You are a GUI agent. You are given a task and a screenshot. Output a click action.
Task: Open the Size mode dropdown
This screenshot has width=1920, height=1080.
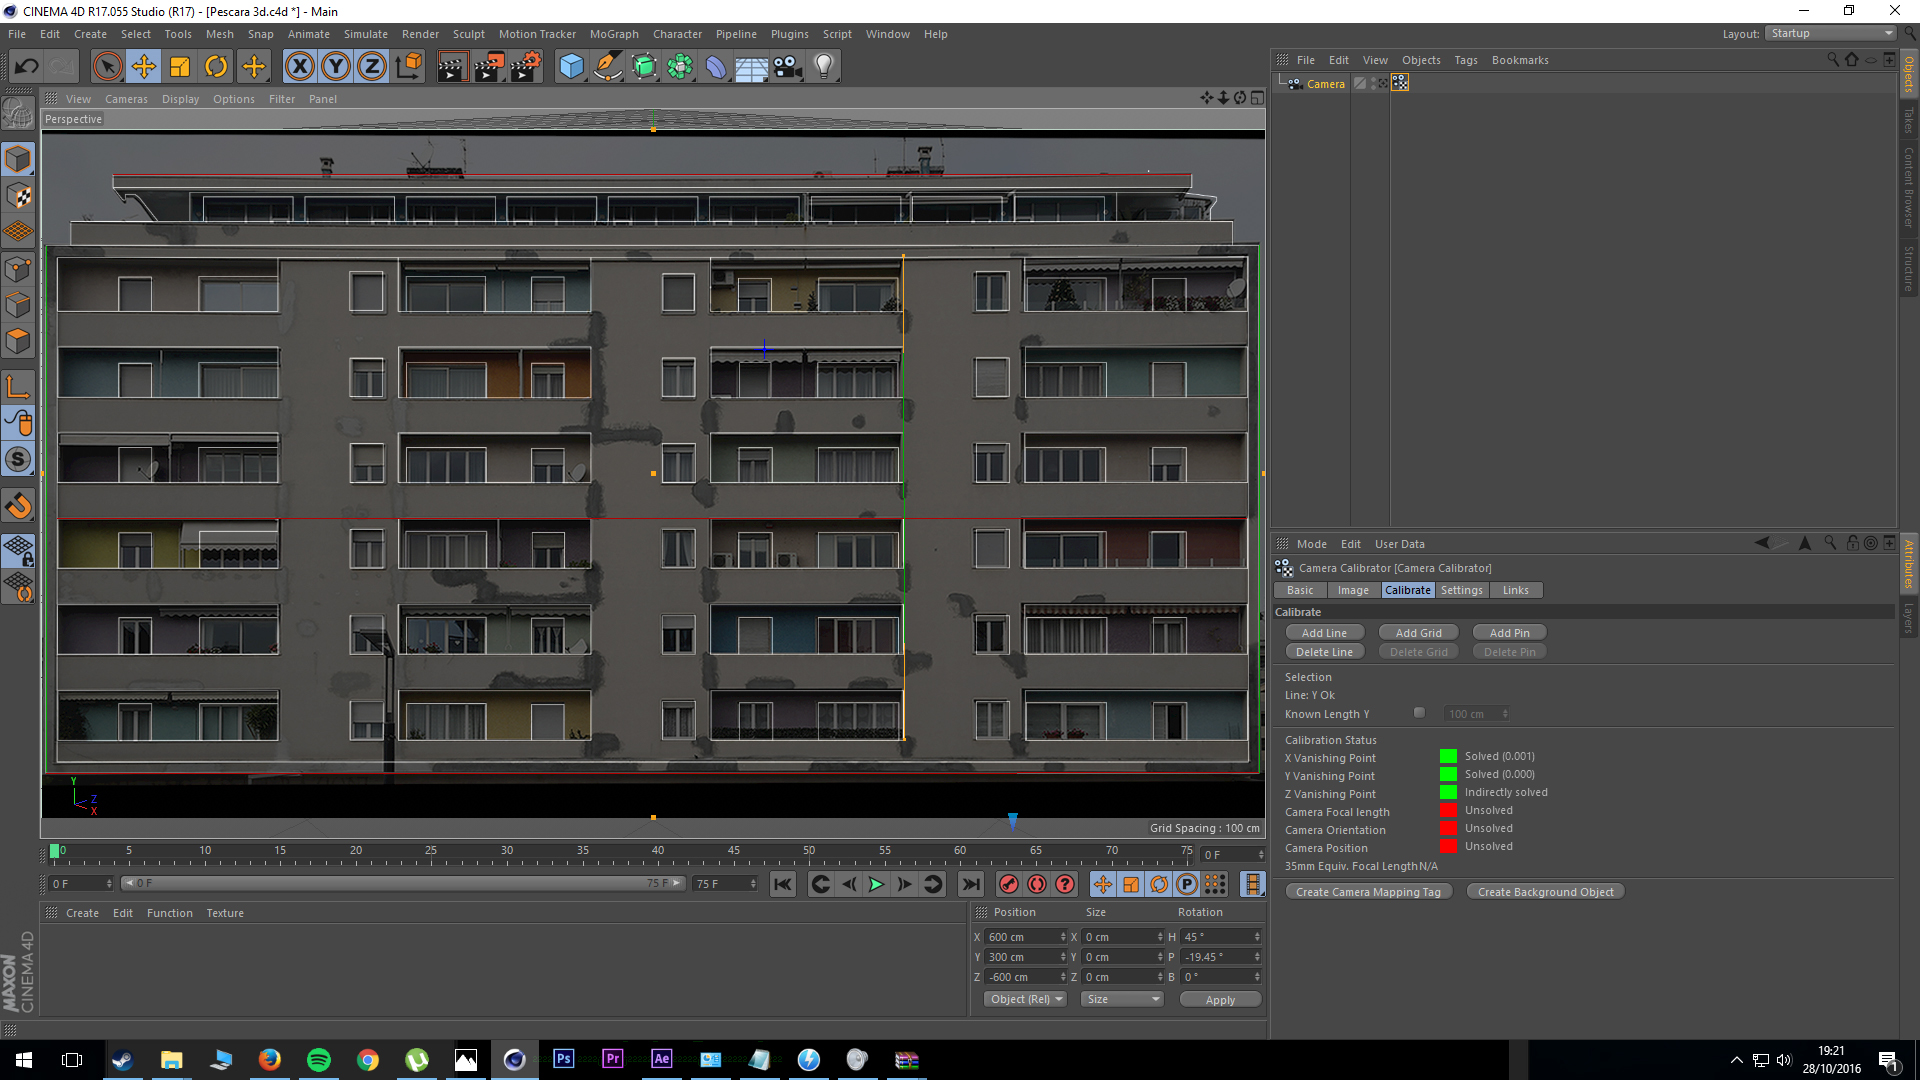(x=1122, y=999)
